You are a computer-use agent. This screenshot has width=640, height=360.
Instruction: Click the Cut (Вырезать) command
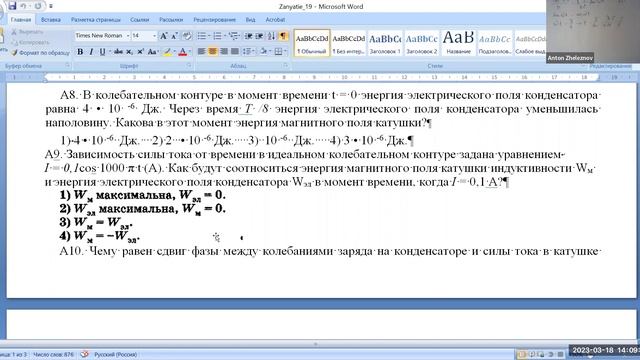(x=27, y=32)
